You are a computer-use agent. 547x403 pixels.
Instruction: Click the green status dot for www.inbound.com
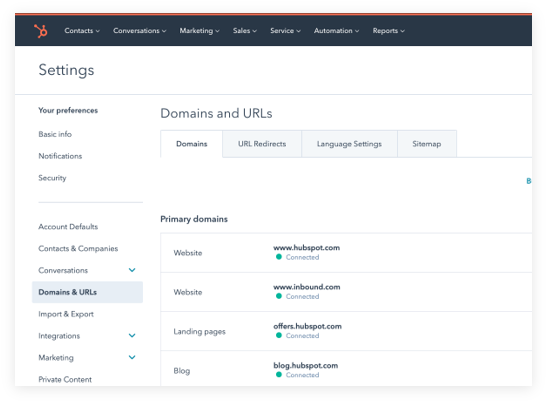tap(279, 296)
